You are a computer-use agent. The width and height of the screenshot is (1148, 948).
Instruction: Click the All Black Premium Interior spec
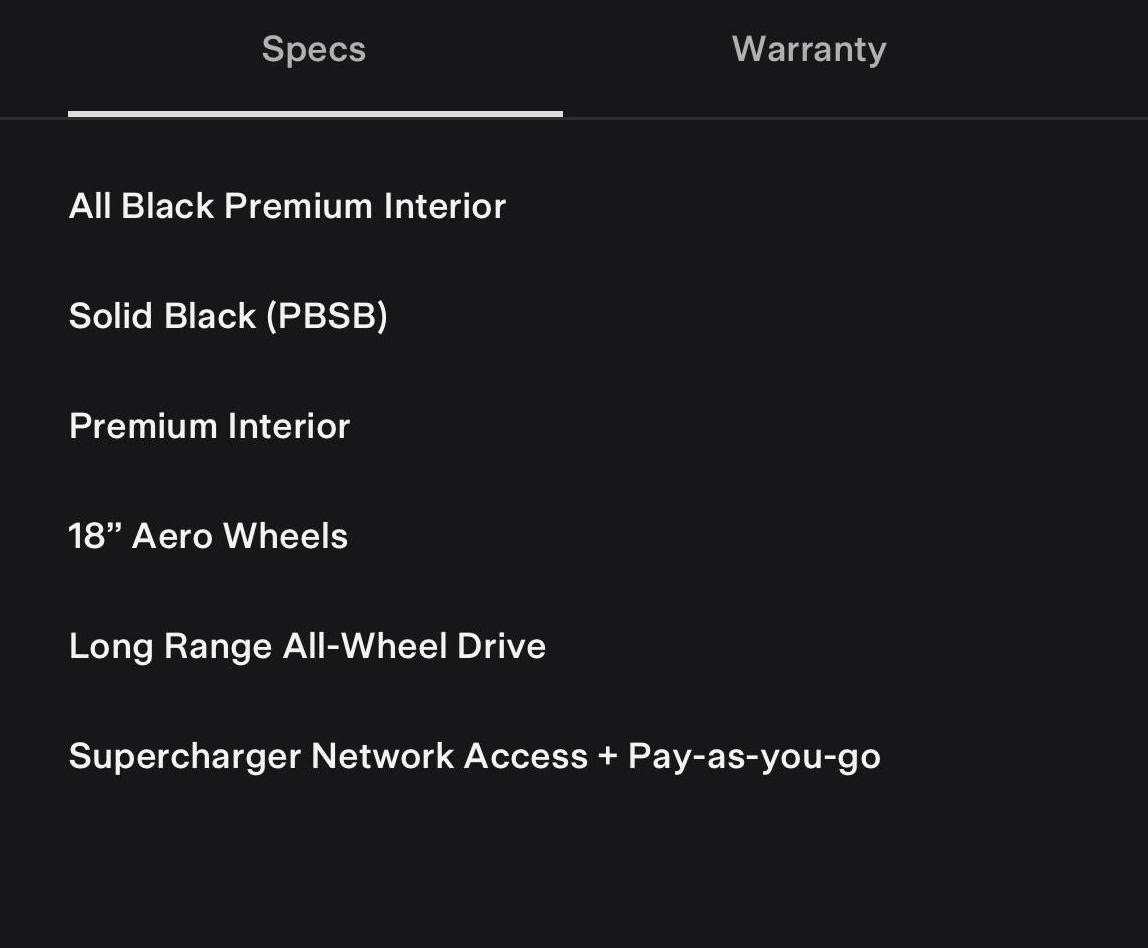(x=287, y=206)
